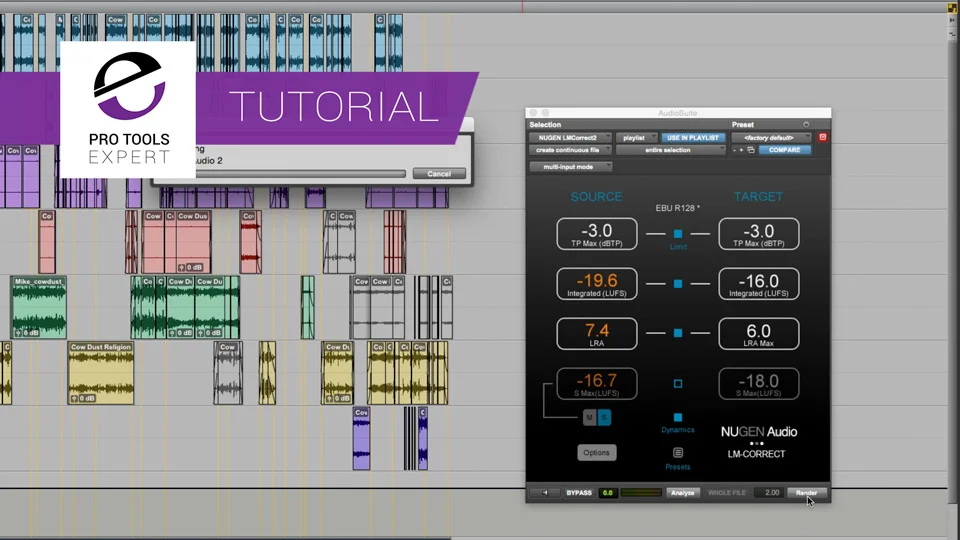960x540 pixels.
Task: Click the Analyze button
Action: 682,492
